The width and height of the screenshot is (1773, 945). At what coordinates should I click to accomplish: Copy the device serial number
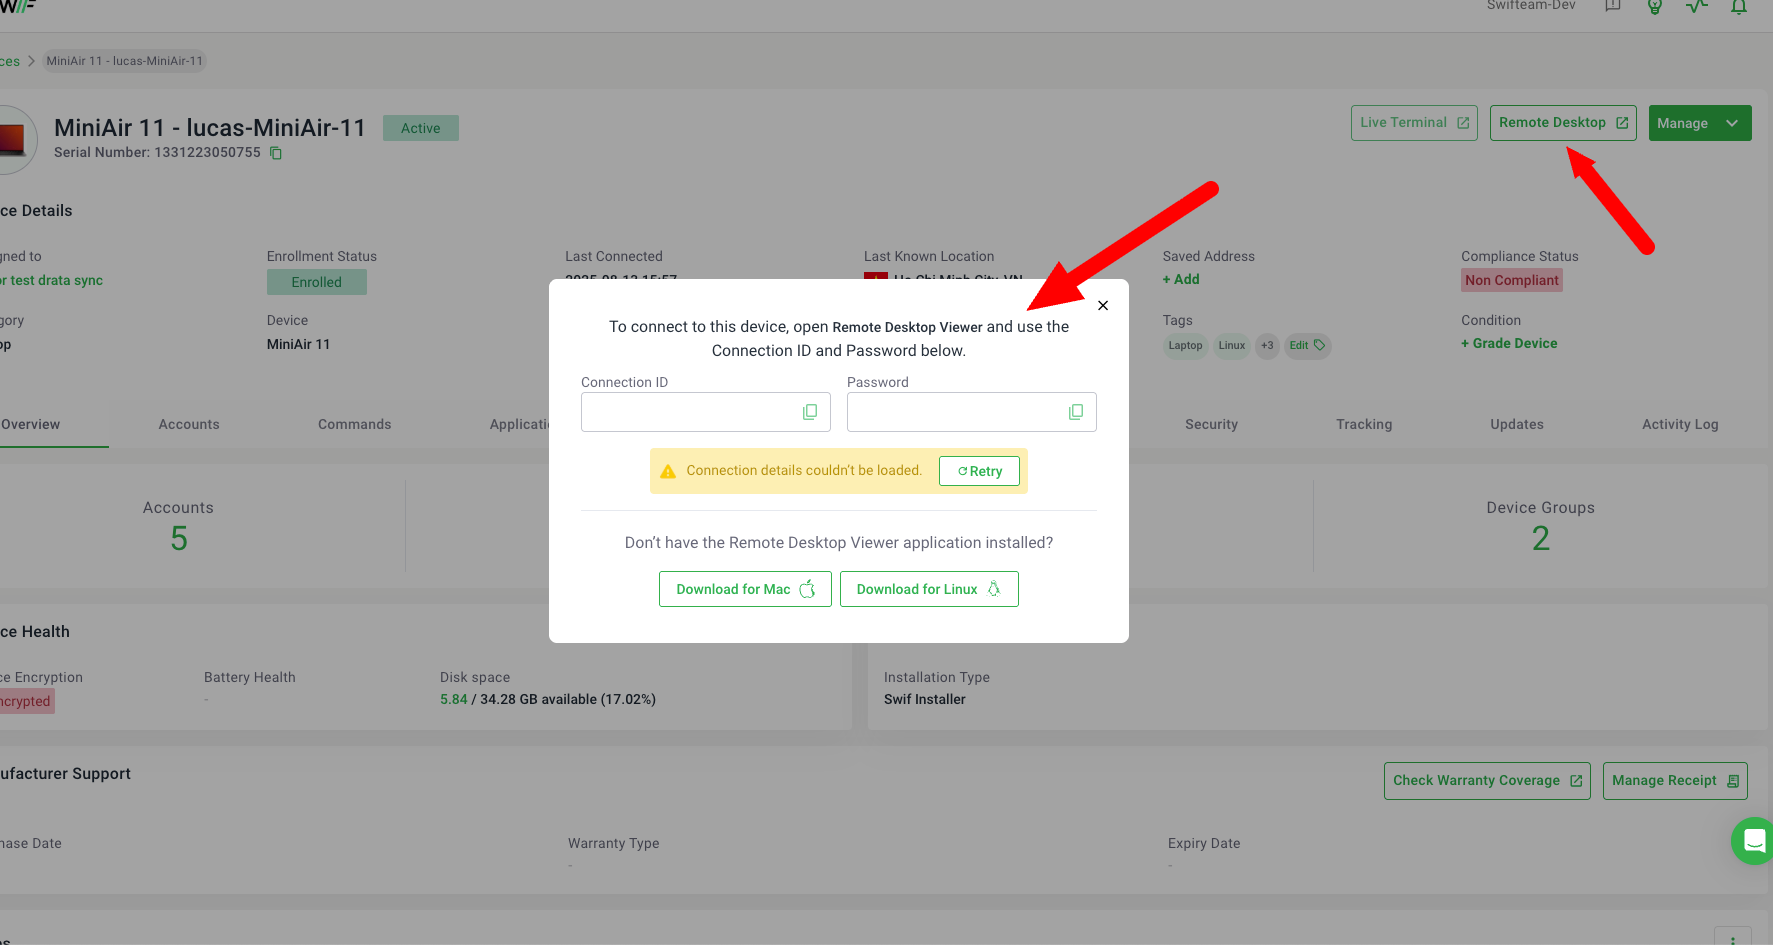(x=276, y=153)
